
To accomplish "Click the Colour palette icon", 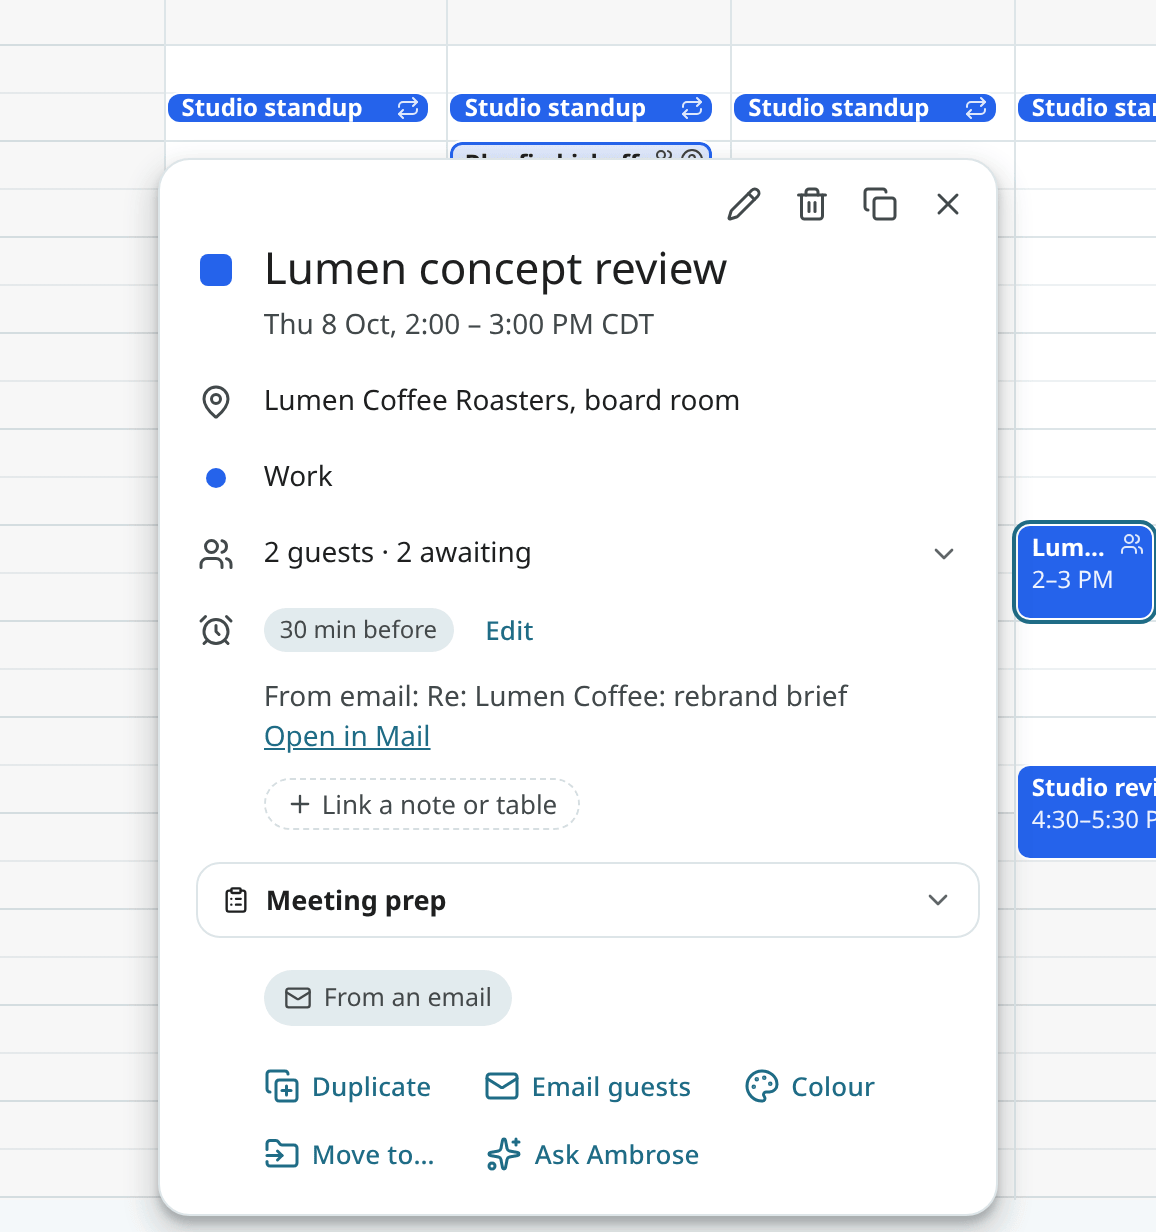I will (x=762, y=1086).
